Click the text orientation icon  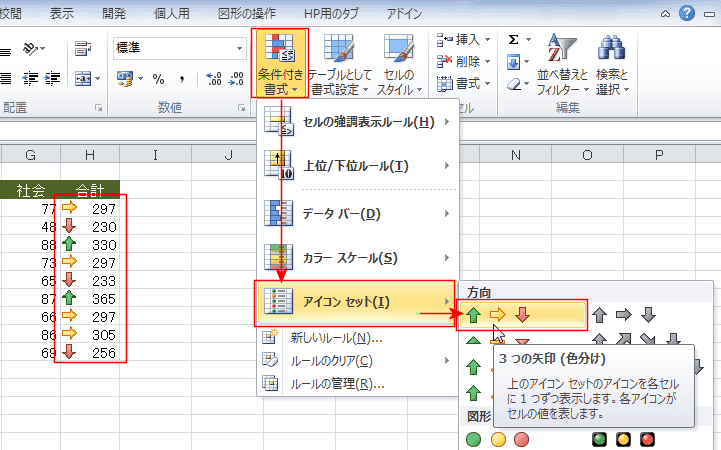point(31,48)
